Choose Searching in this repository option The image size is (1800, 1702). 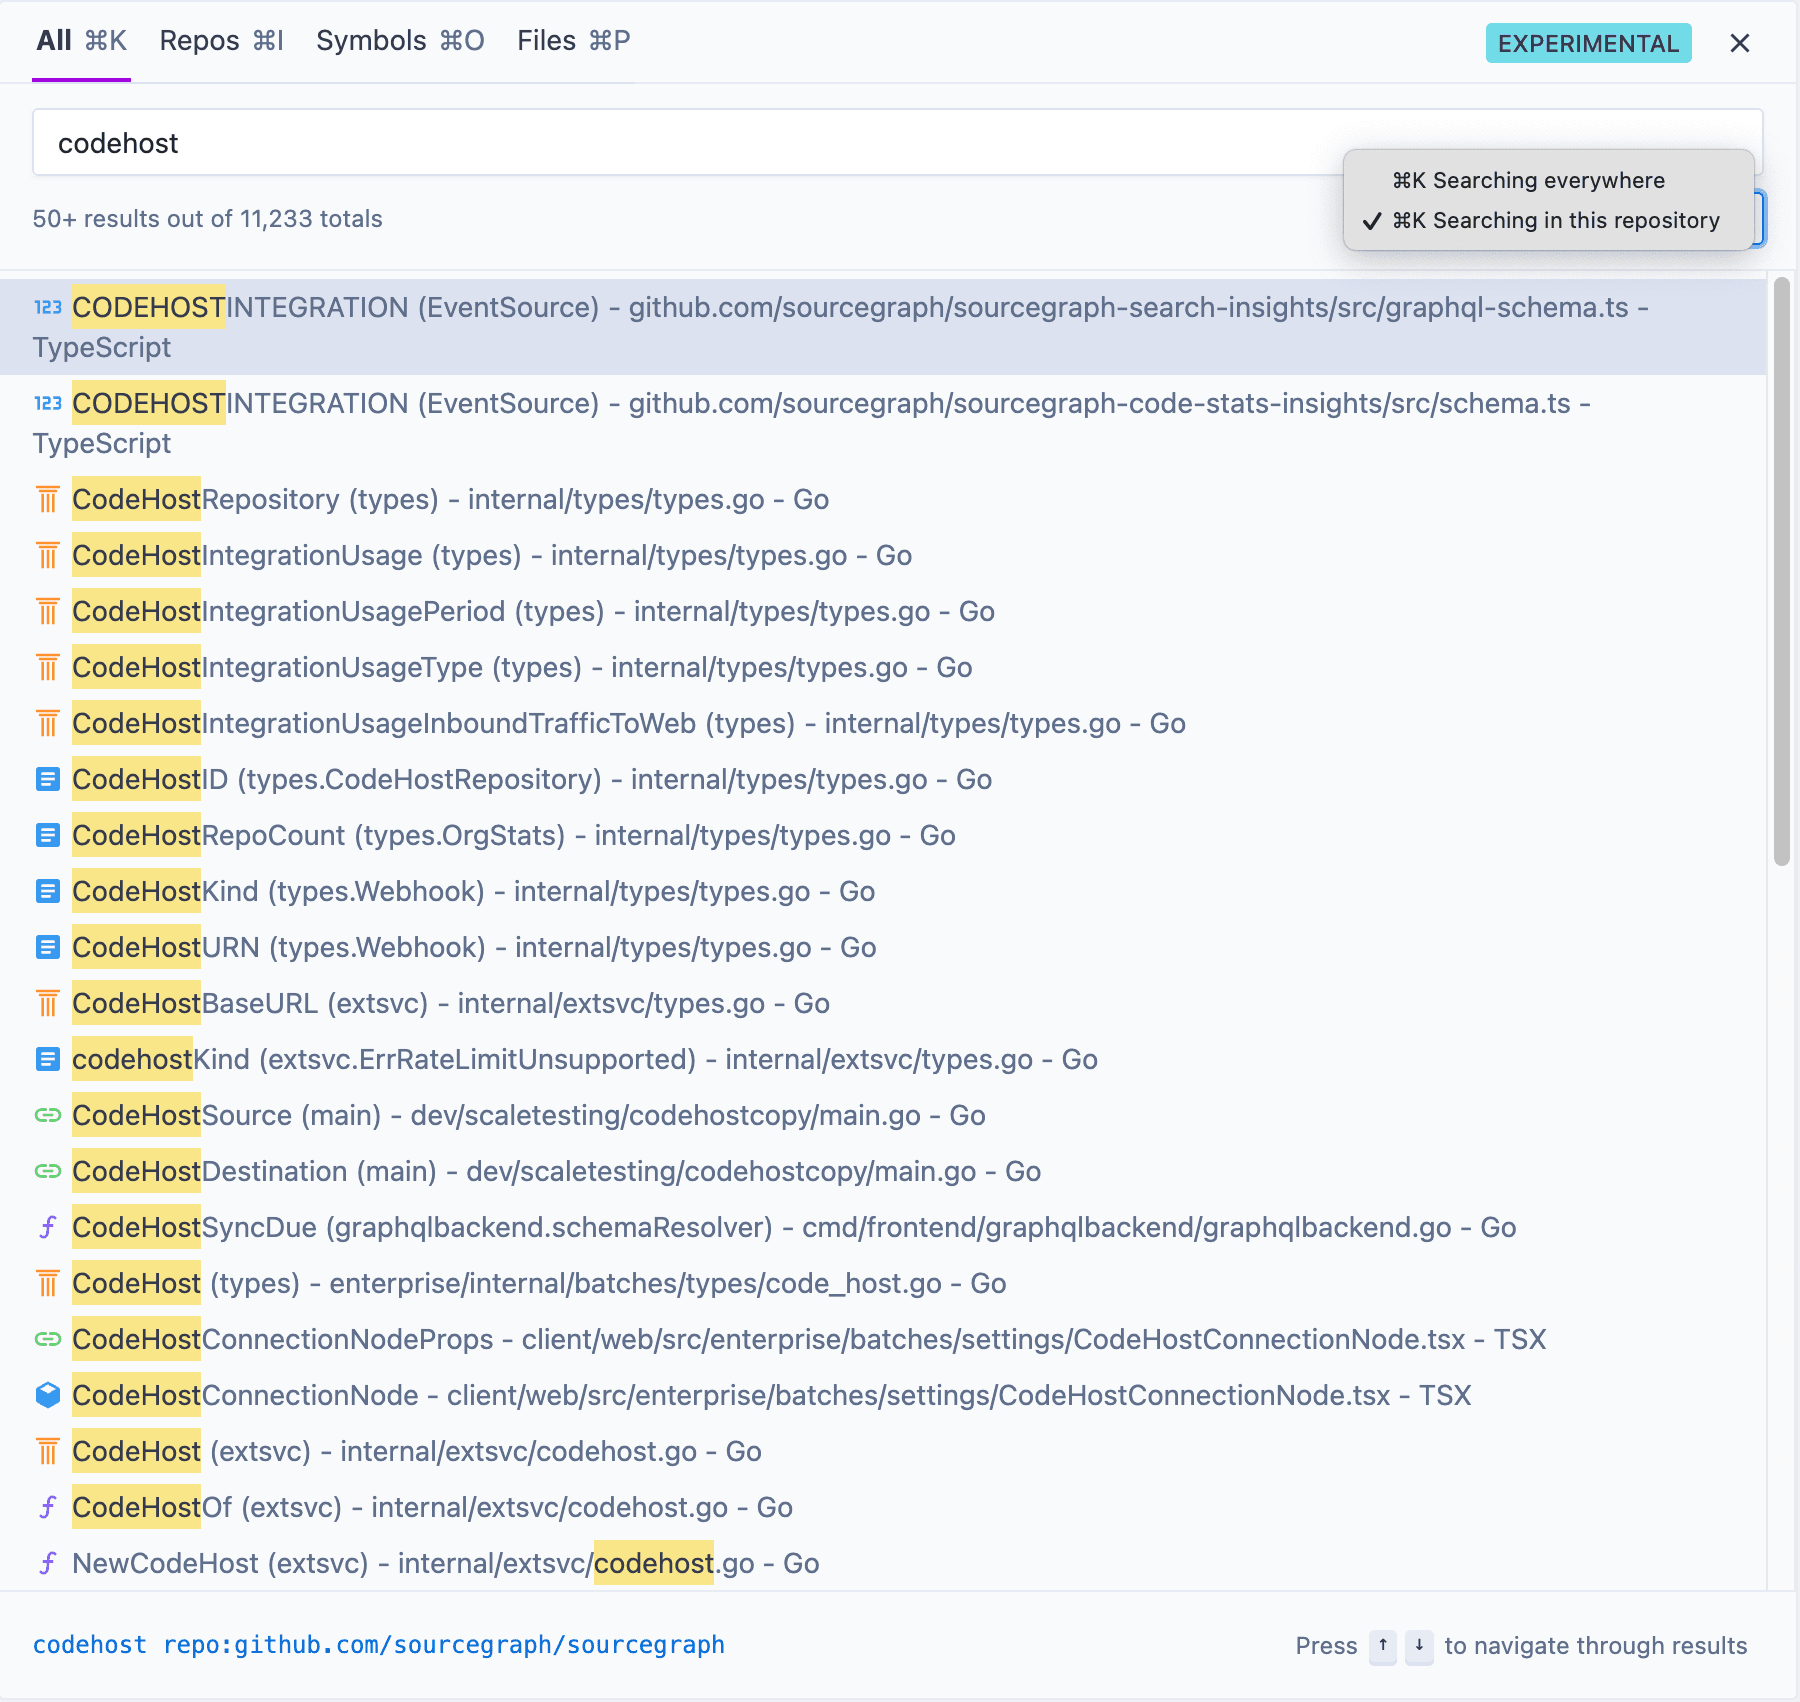tap(1549, 220)
